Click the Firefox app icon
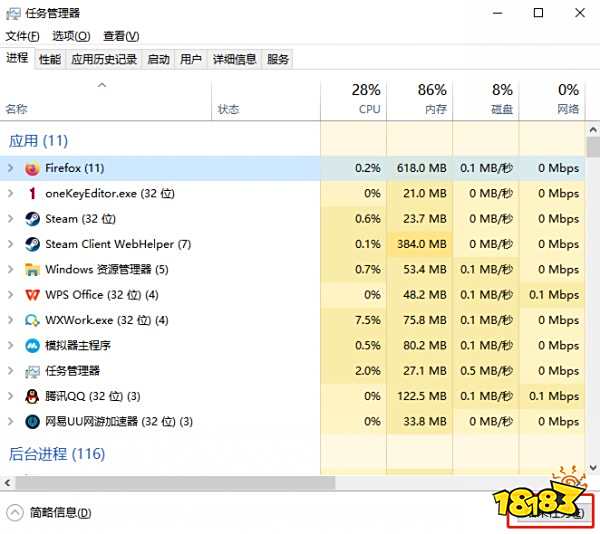The image size is (600, 534). (x=32, y=168)
